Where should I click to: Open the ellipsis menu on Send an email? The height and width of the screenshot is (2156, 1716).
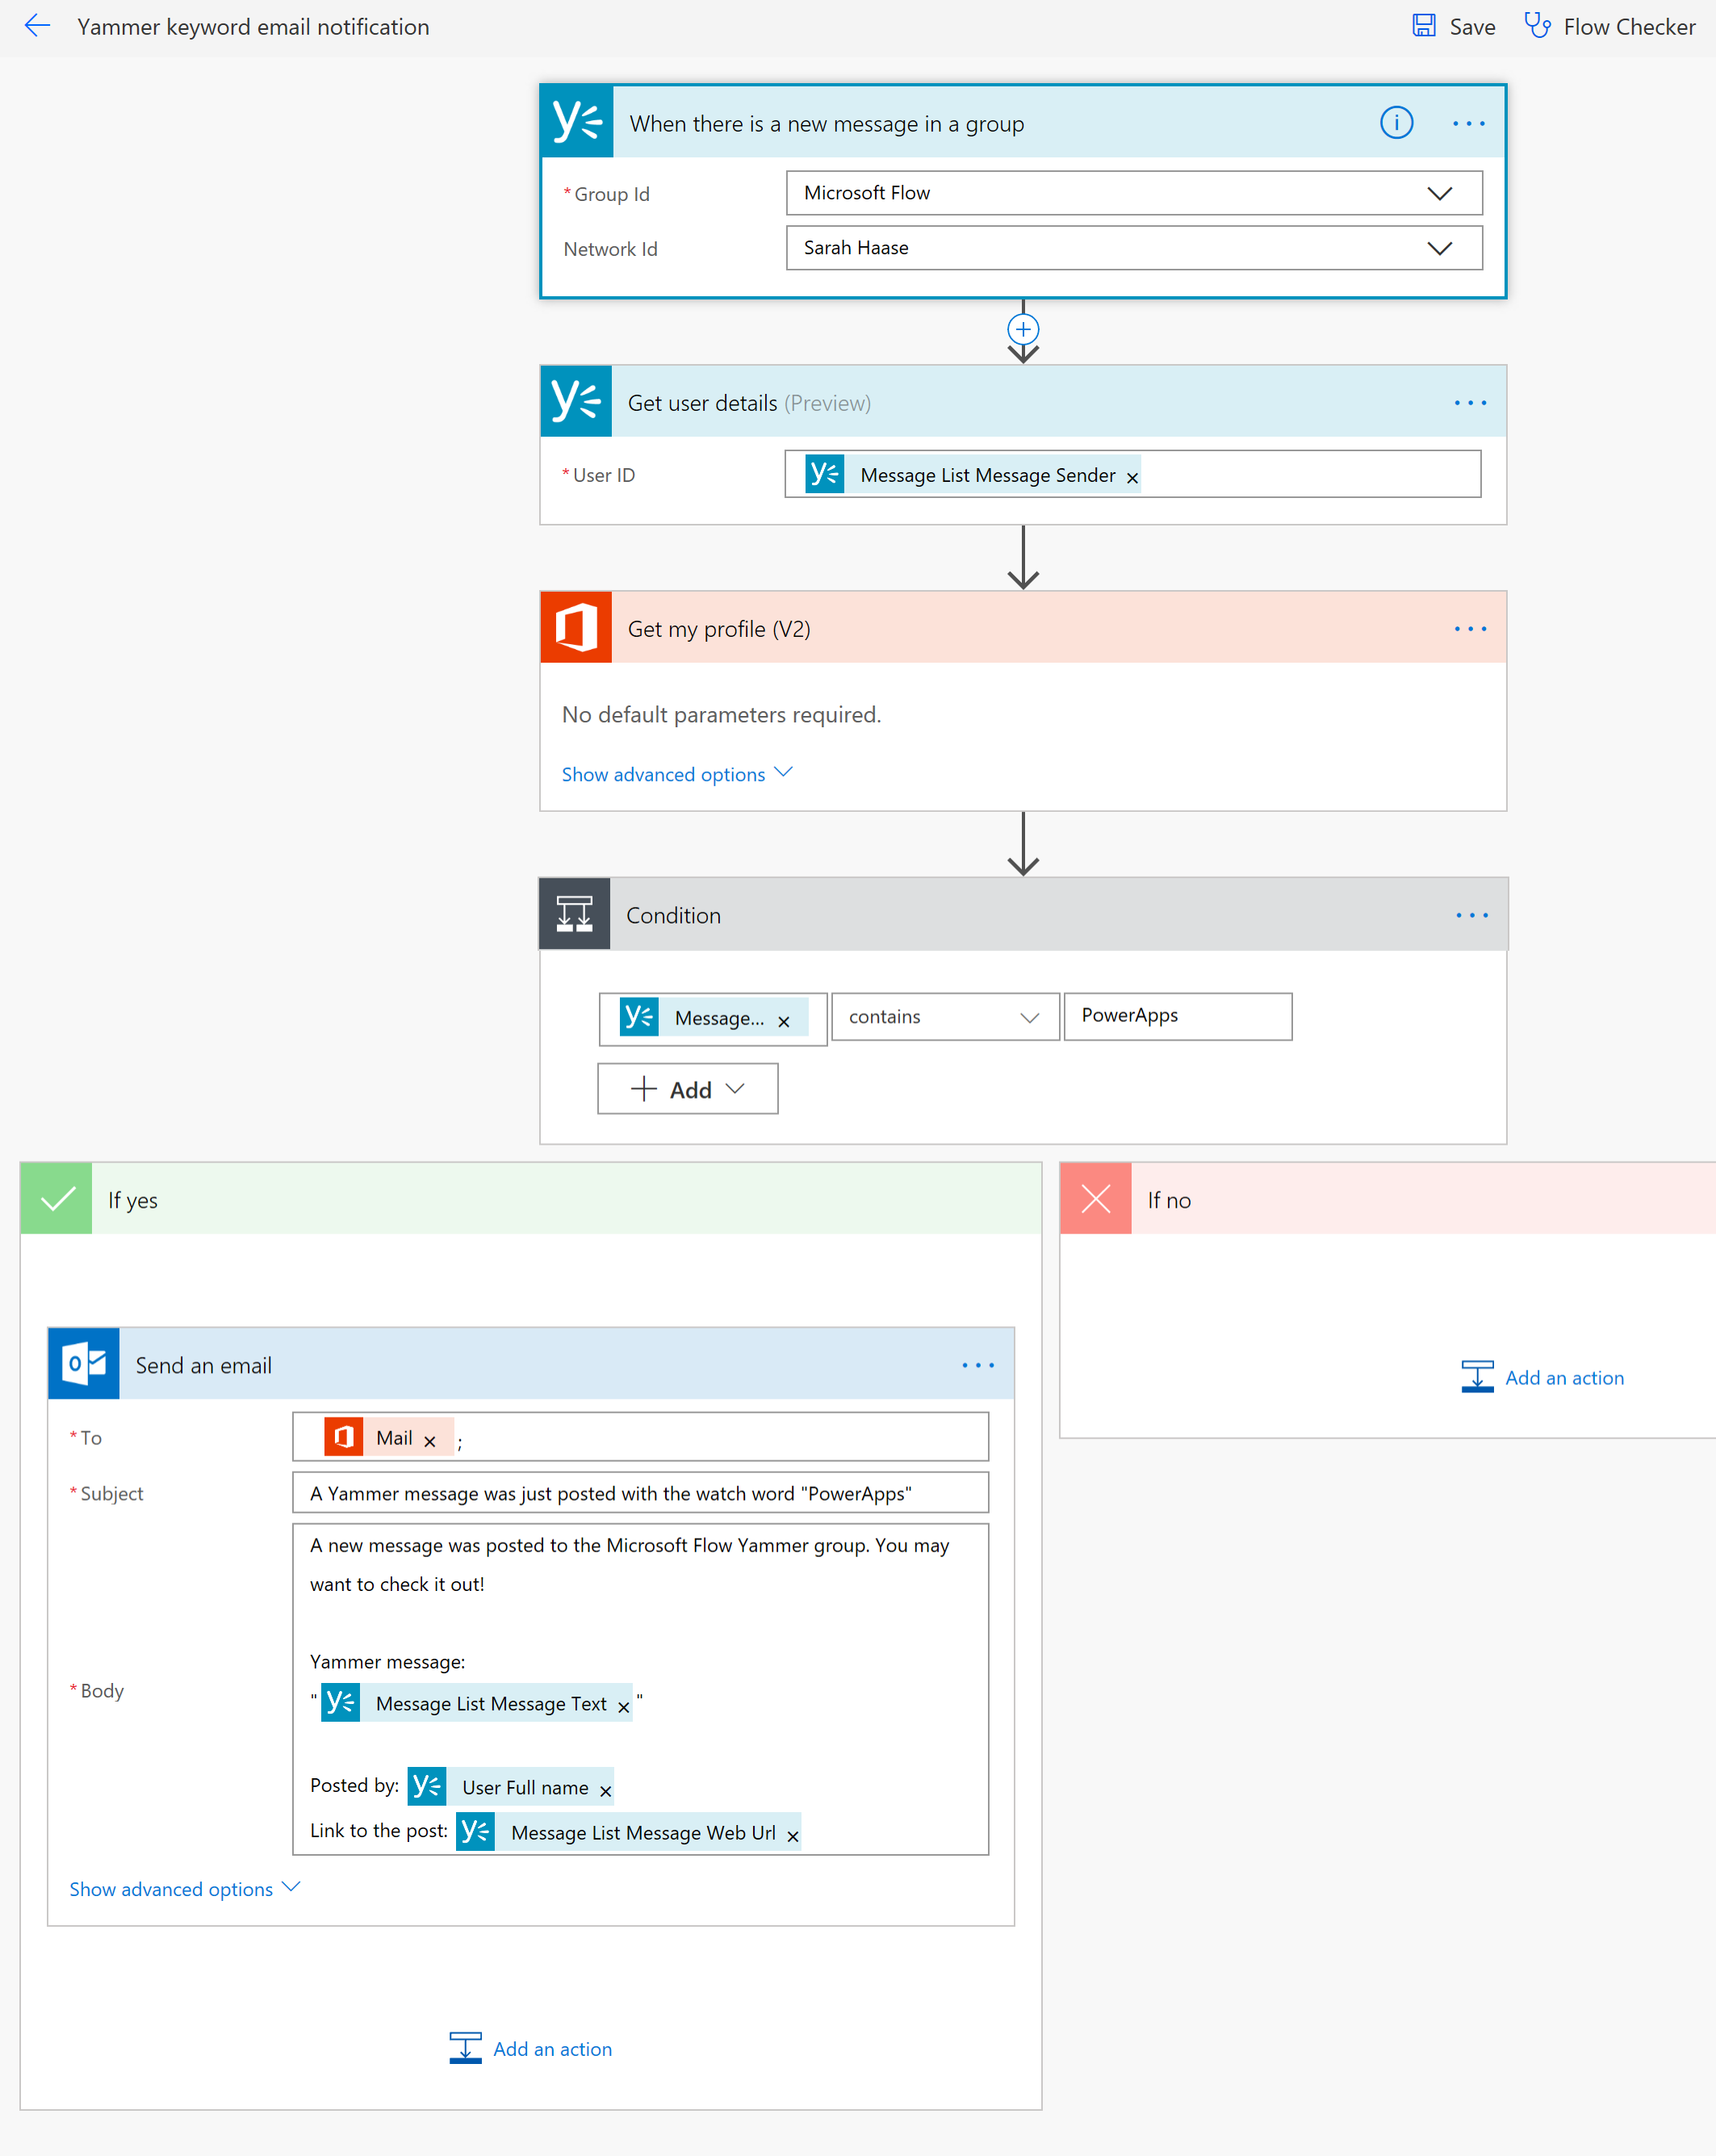pos(977,1364)
